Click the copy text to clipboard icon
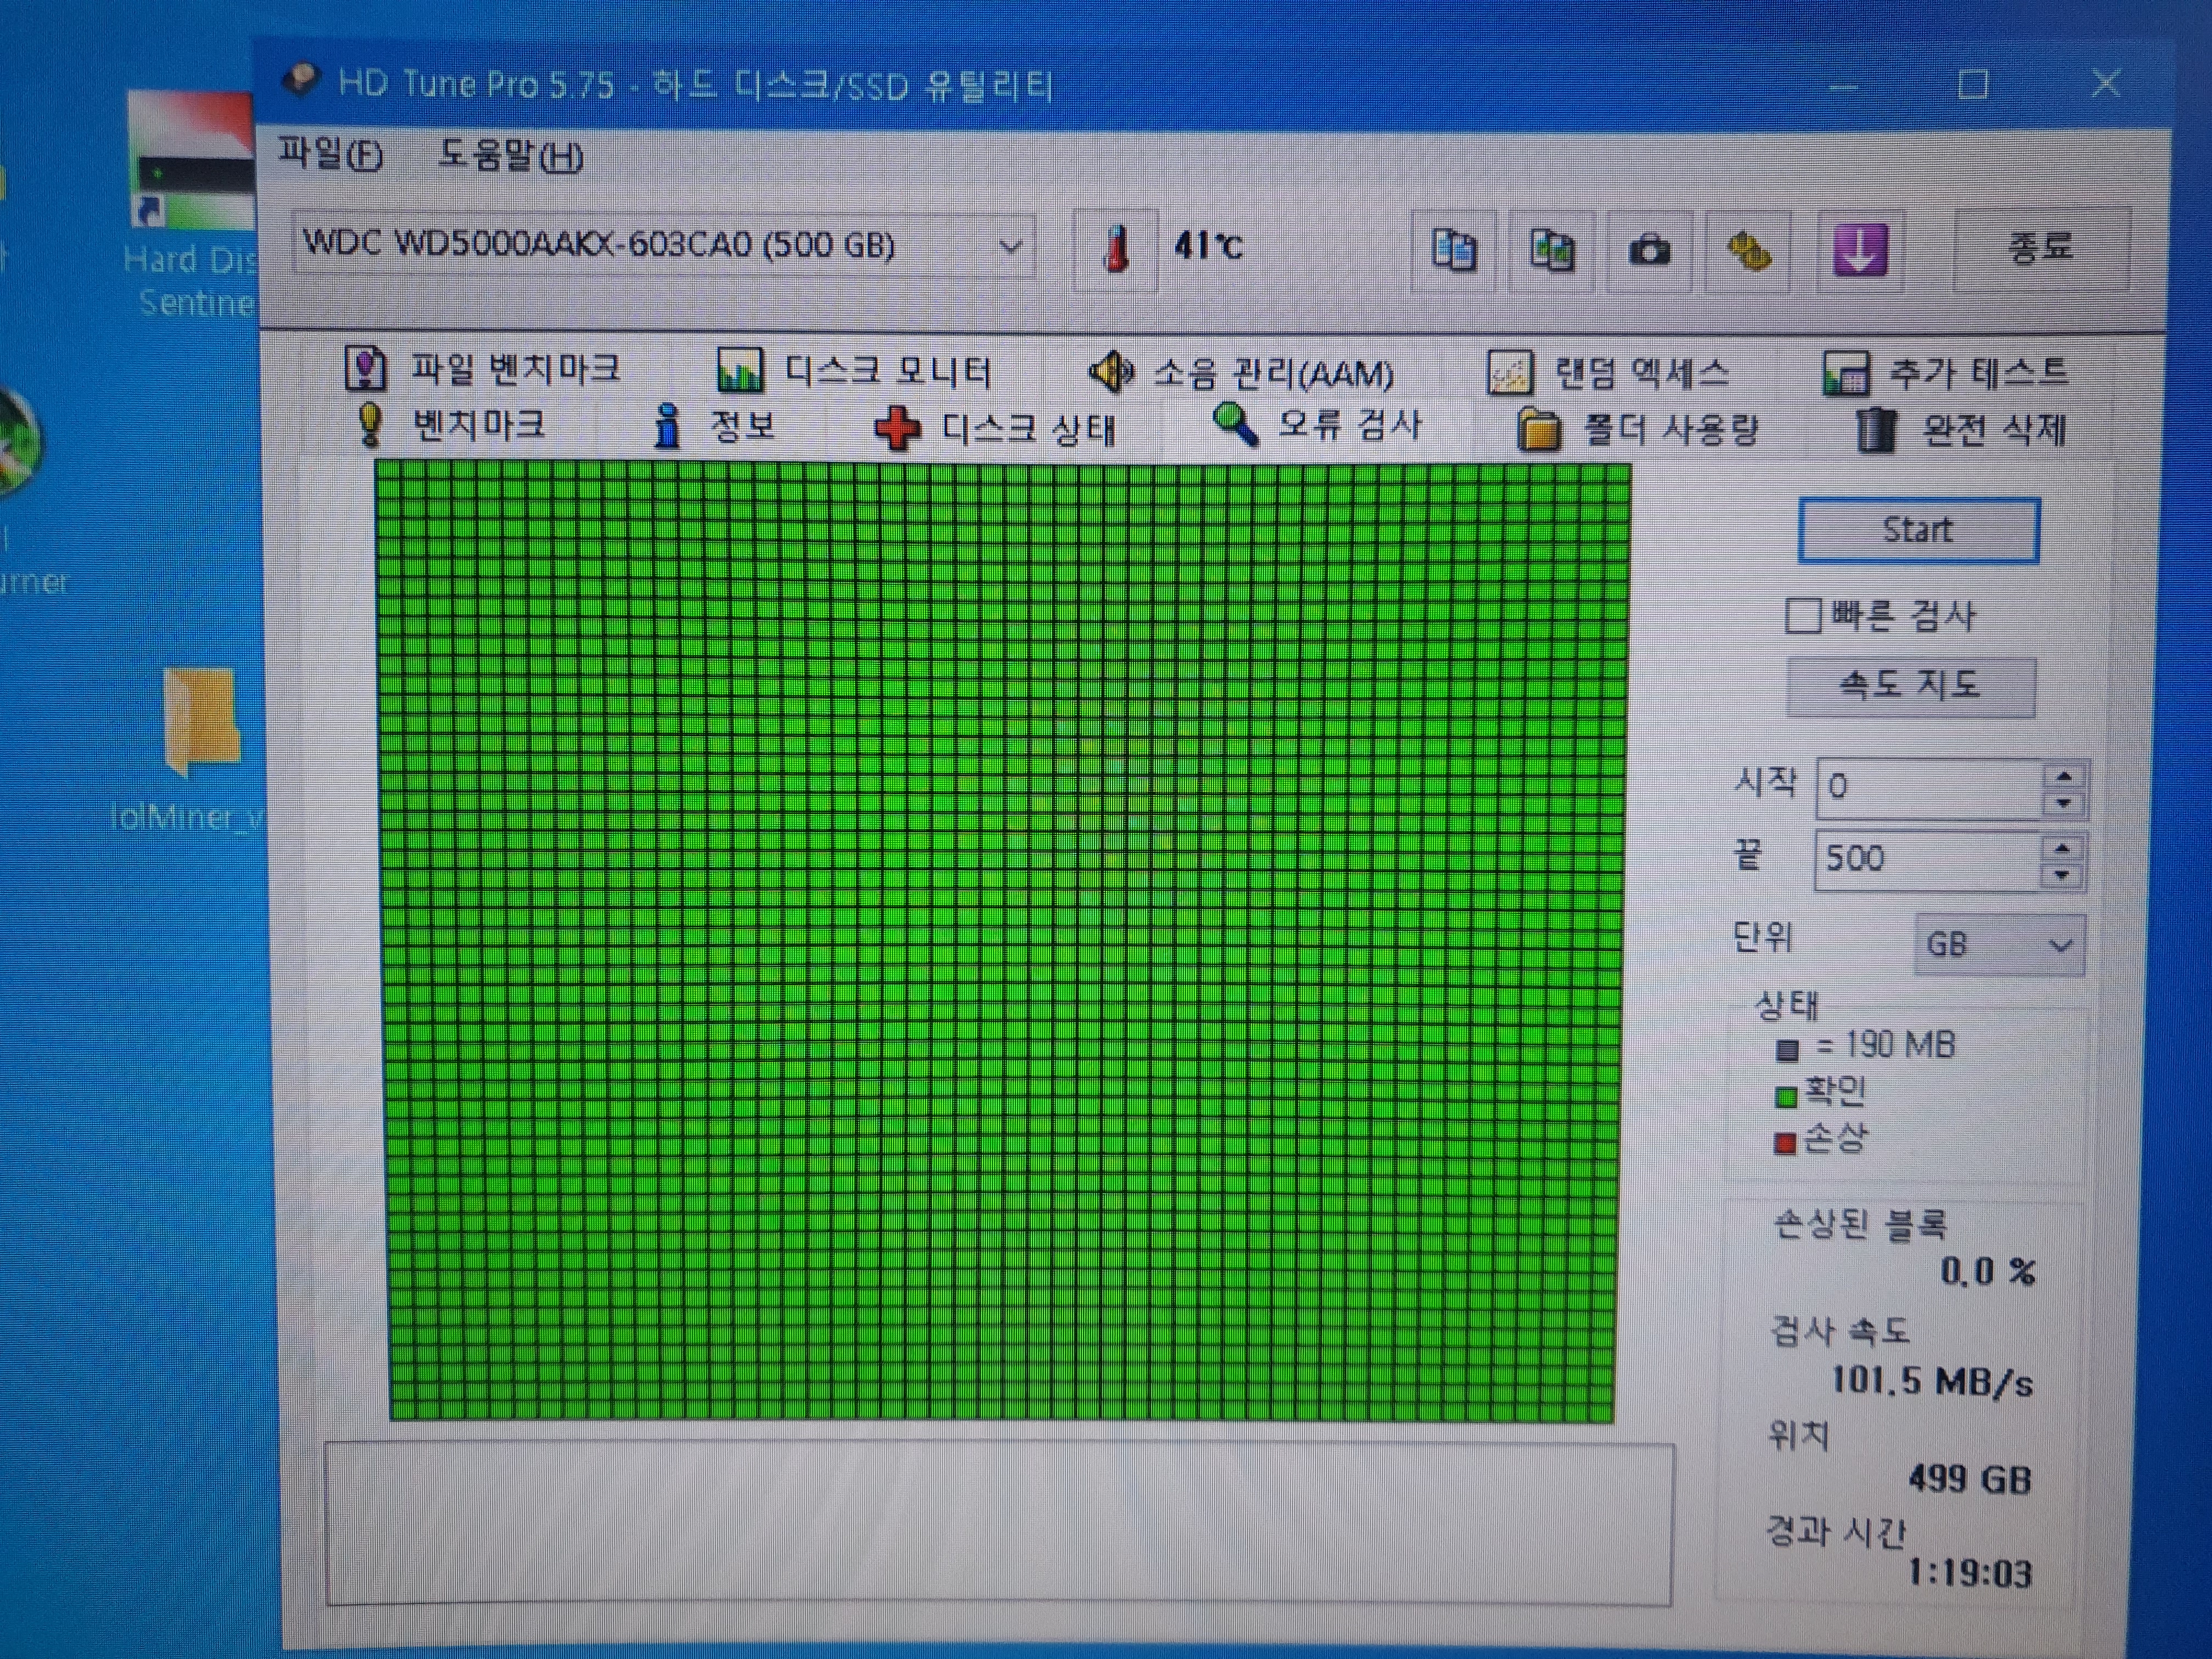 coord(1453,250)
